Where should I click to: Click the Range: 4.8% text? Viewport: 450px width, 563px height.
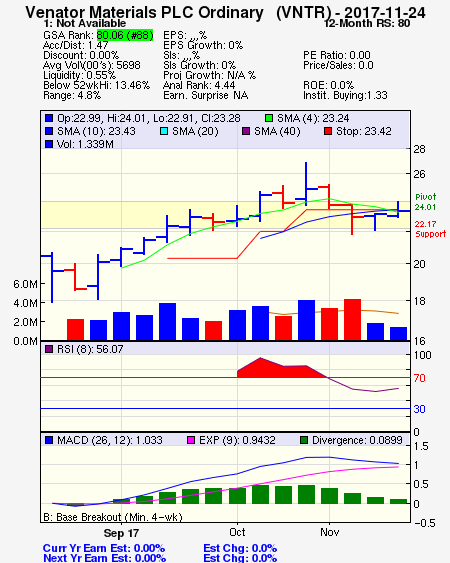(72, 96)
